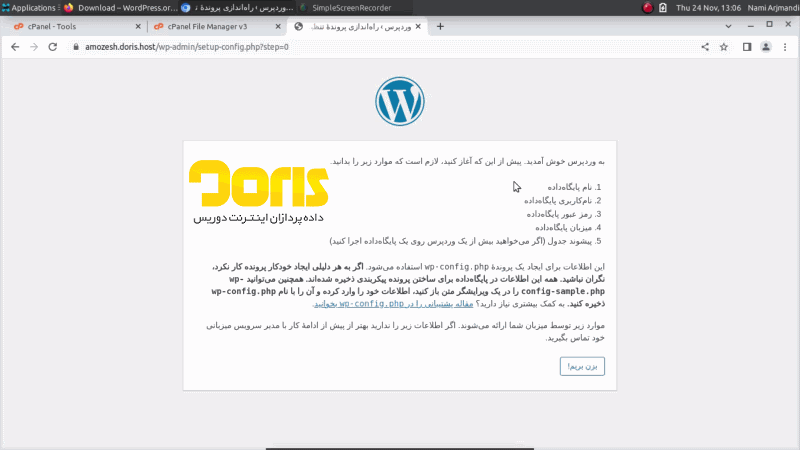
Task: Click the cPanel icon on Tools tab
Action: [18, 27]
